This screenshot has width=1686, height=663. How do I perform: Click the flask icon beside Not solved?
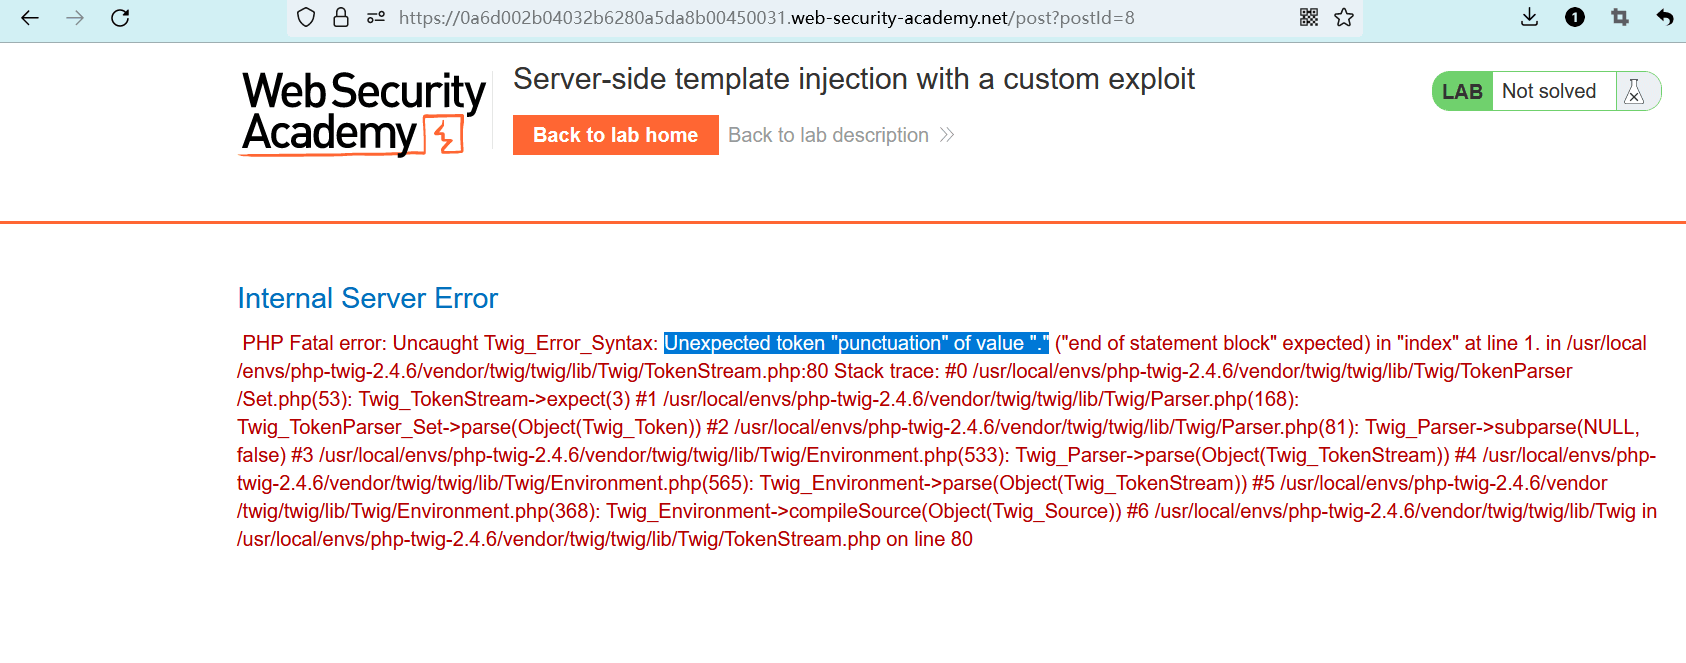1635,92
